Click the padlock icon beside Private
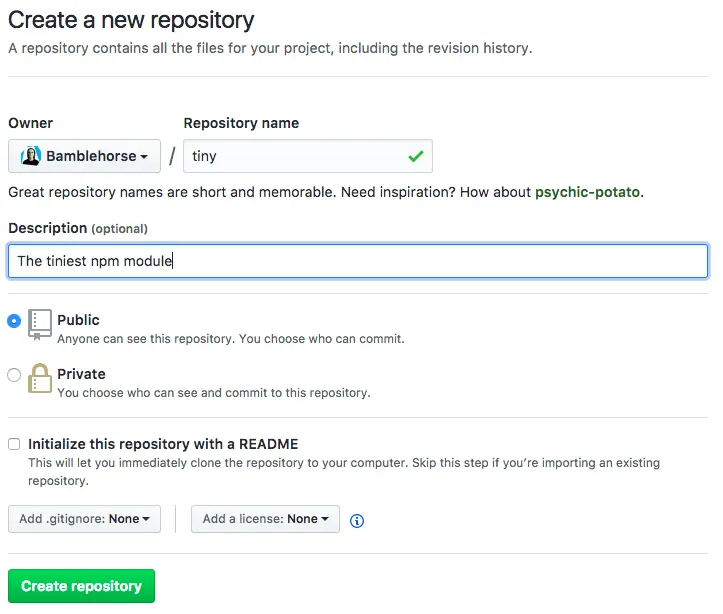723x614 pixels. (40, 378)
